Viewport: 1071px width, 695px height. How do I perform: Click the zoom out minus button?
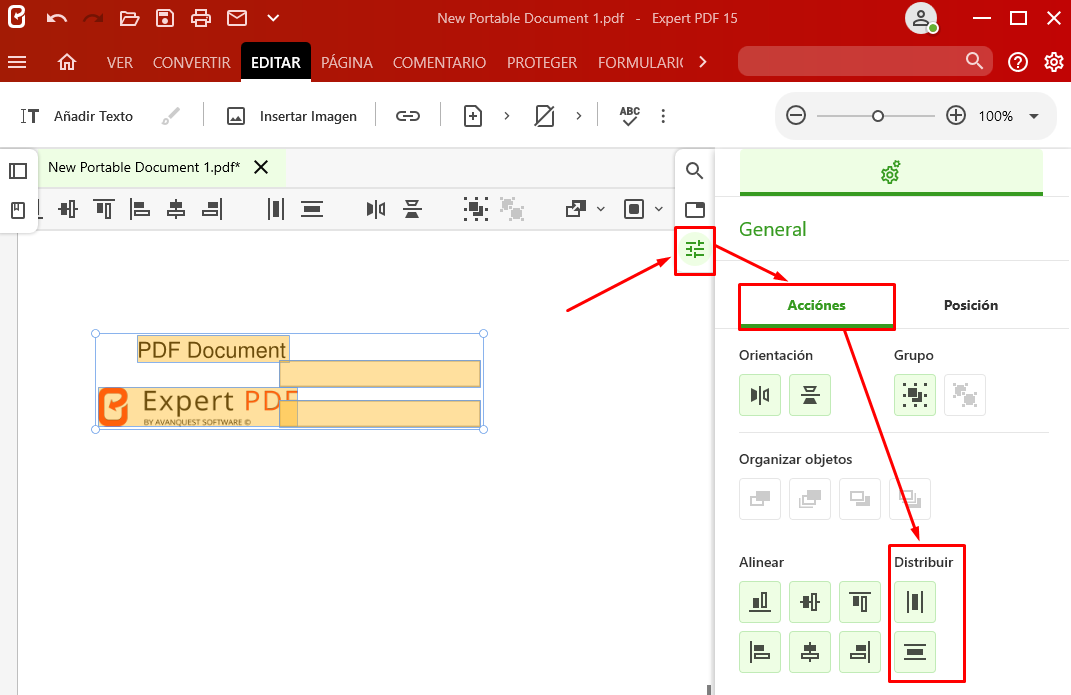[x=796, y=115]
